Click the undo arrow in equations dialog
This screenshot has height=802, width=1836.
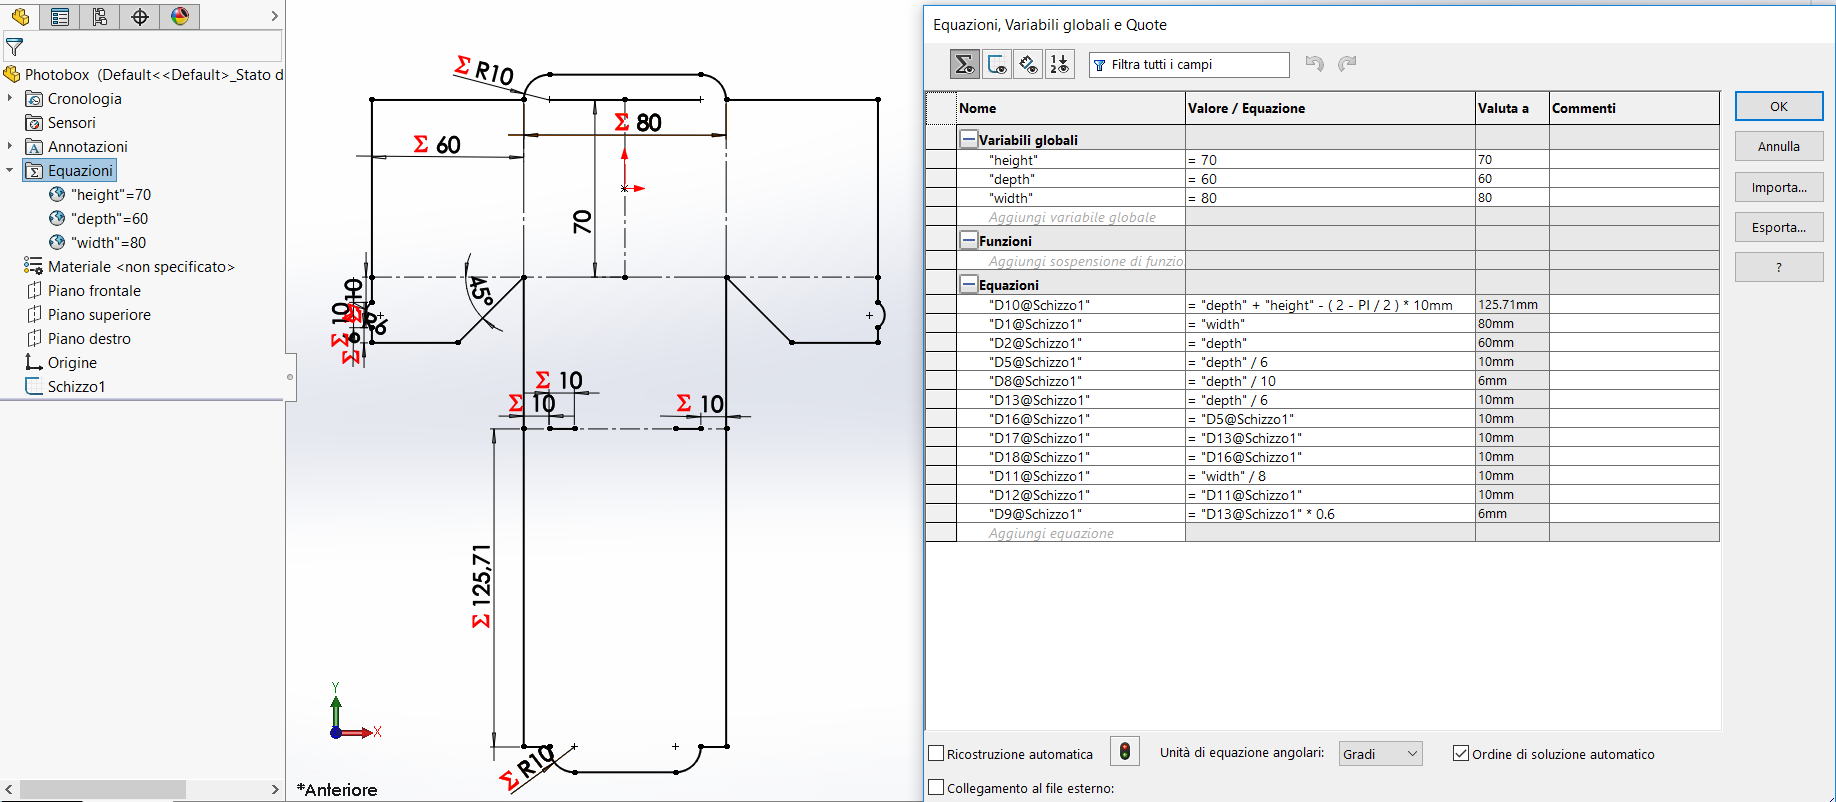tap(1314, 64)
